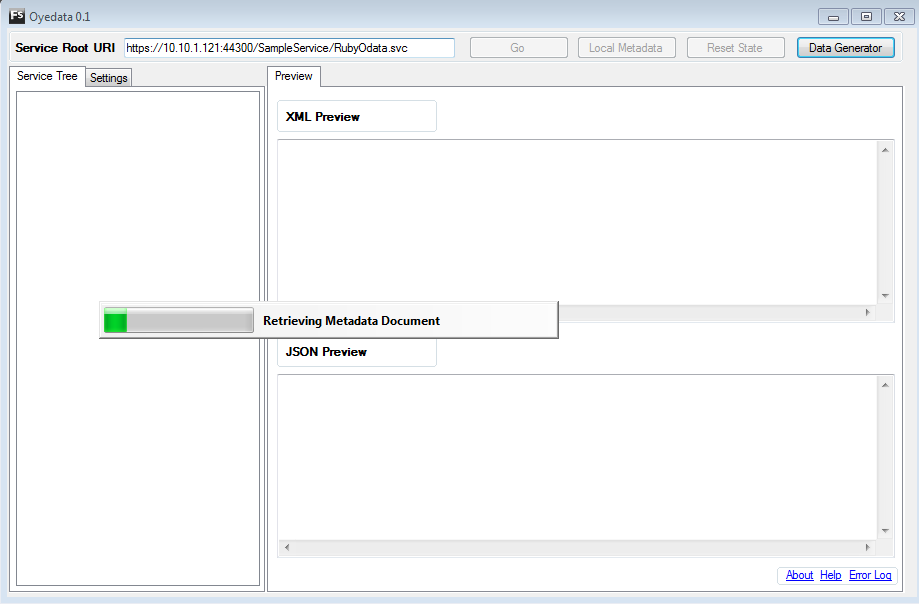Screen dimensions: 919x604
Task: Click inside the JSON Preview text area
Action: click(x=577, y=458)
